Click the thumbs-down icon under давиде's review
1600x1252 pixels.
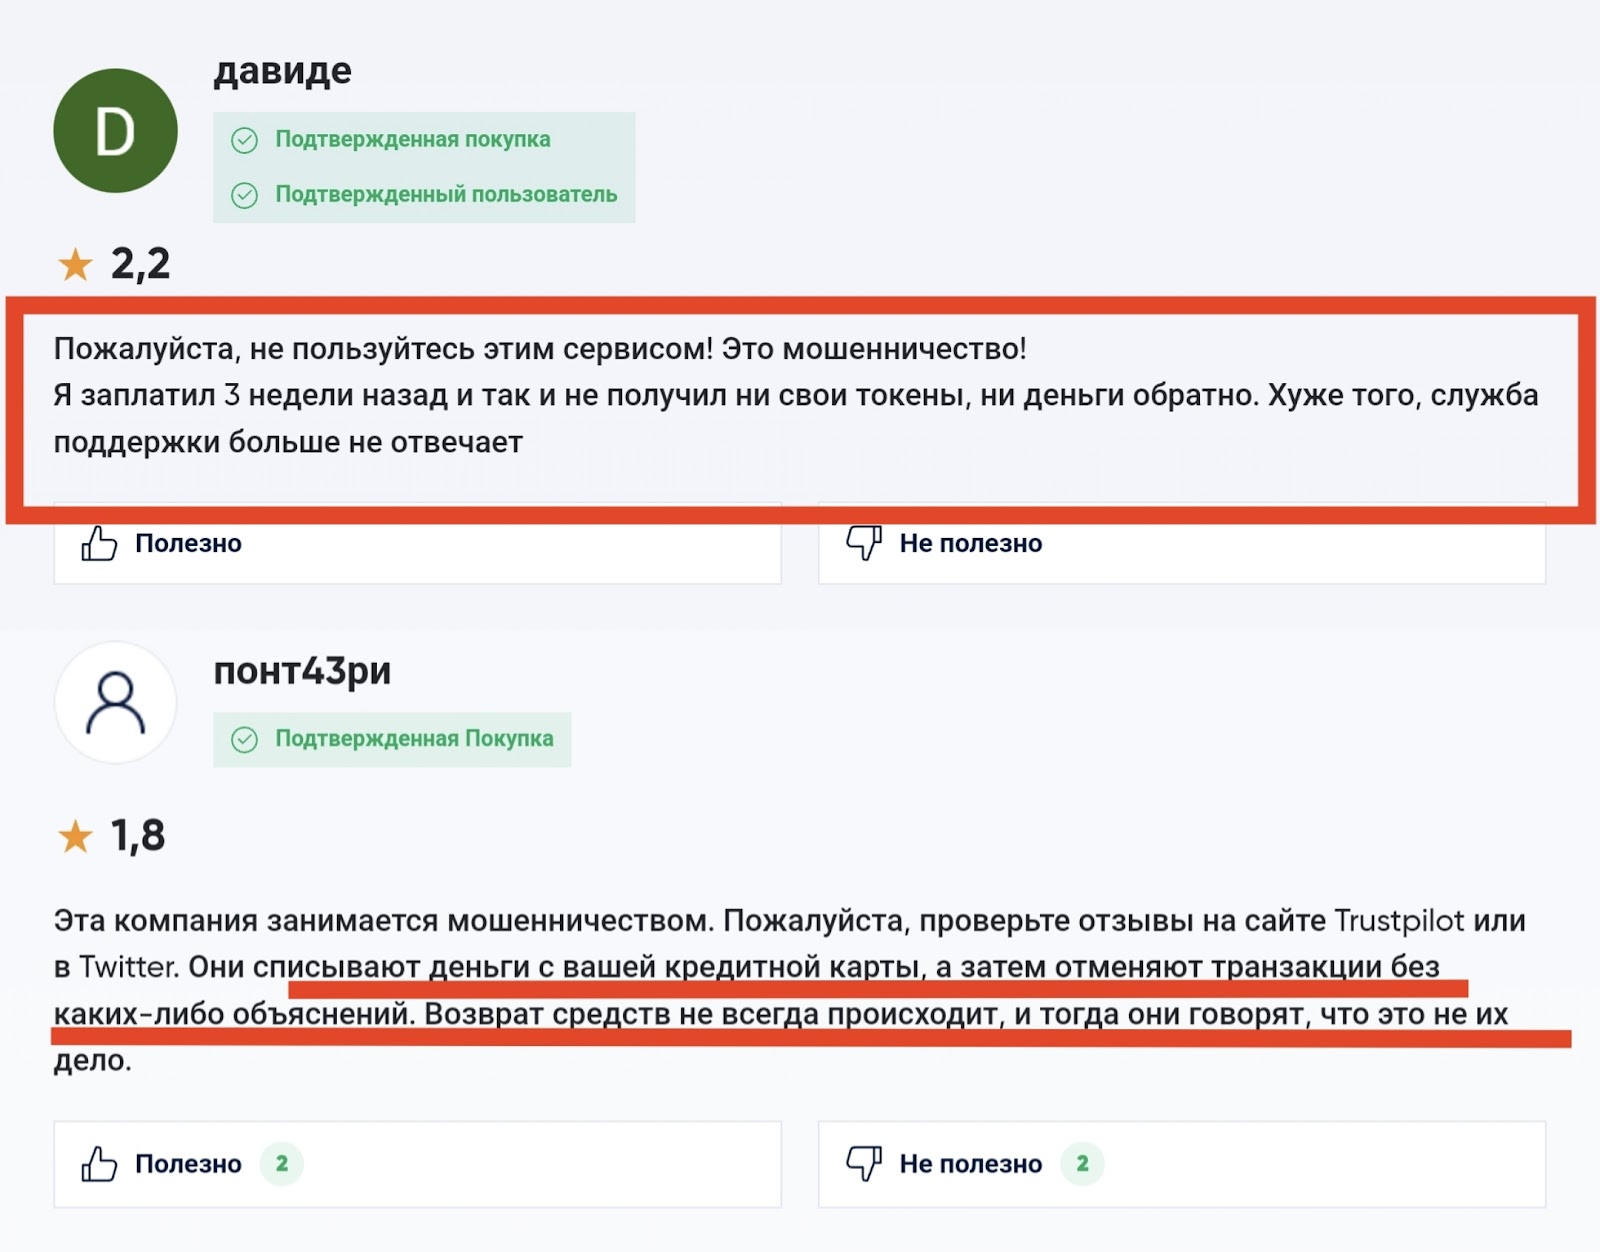pos(864,543)
